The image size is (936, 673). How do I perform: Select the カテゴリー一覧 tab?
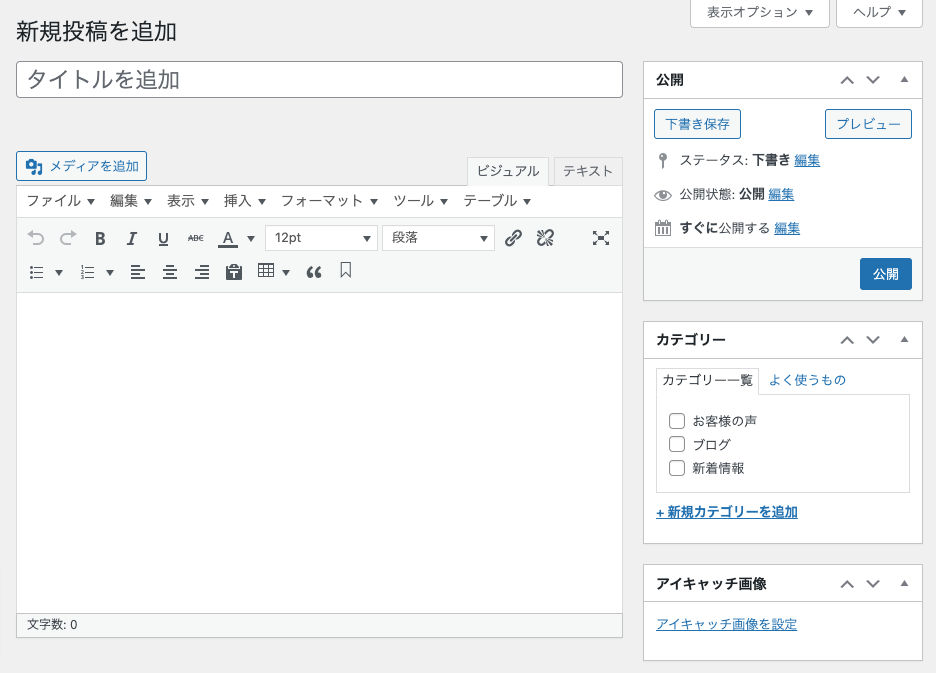(707, 380)
